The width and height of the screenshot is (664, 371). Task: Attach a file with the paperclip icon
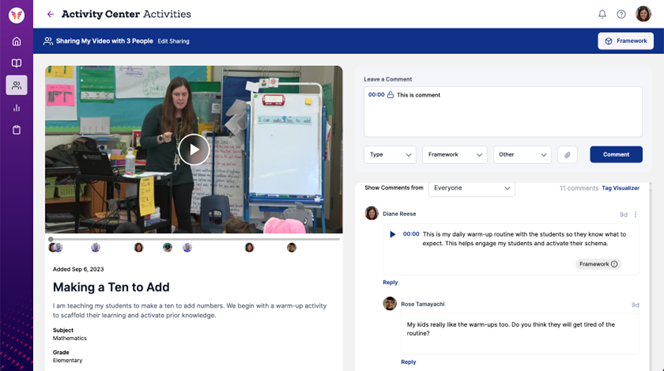(x=567, y=155)
